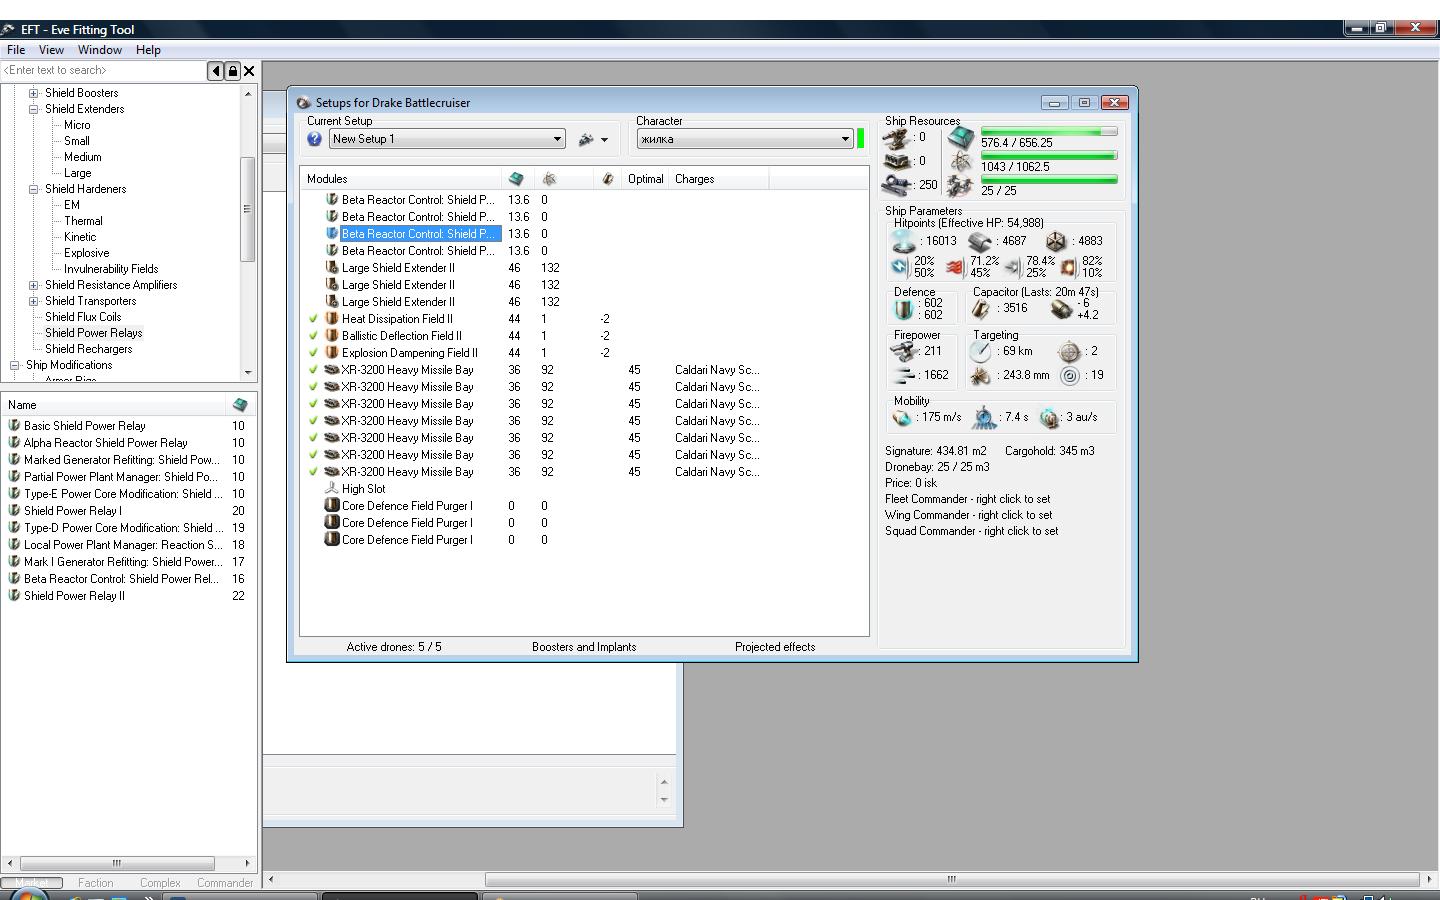Viewport: 1440px width, 900px height.
Task: Toggle Ballistic Deflection Field II active checkmark
Action: [313, 336]
